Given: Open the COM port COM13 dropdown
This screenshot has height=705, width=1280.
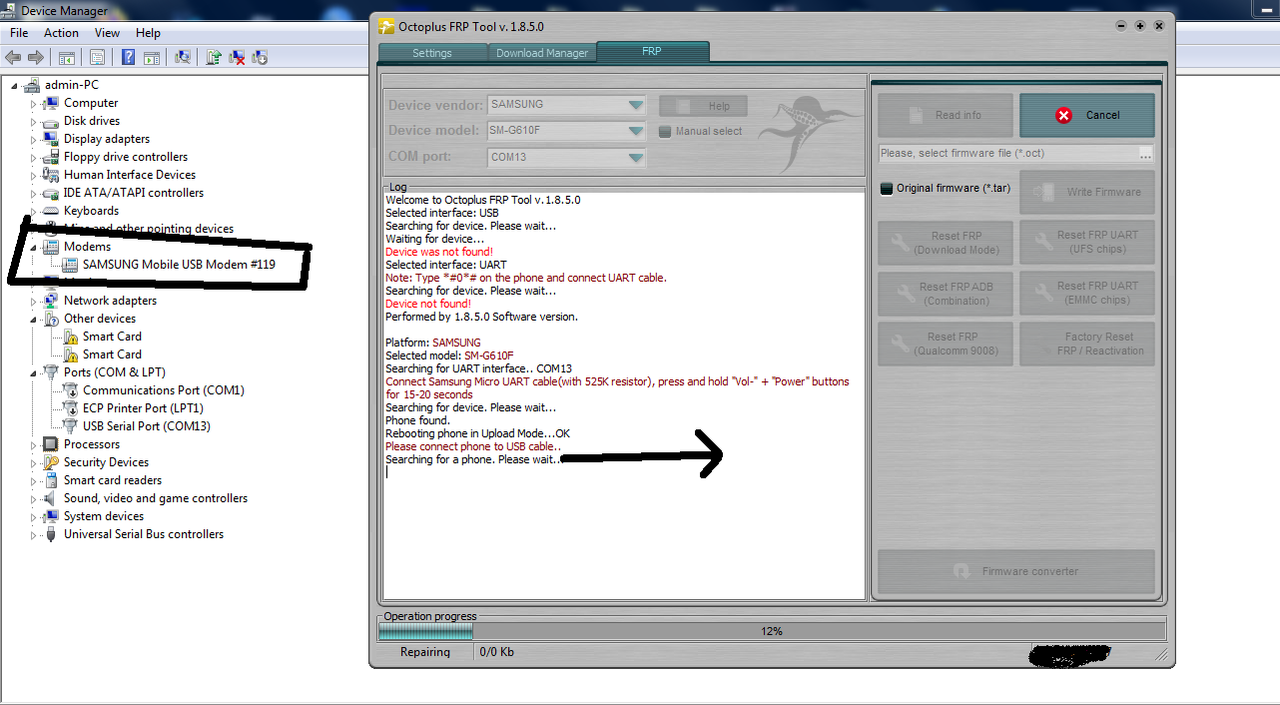Looking at the screenshot, I should [636, 157].
